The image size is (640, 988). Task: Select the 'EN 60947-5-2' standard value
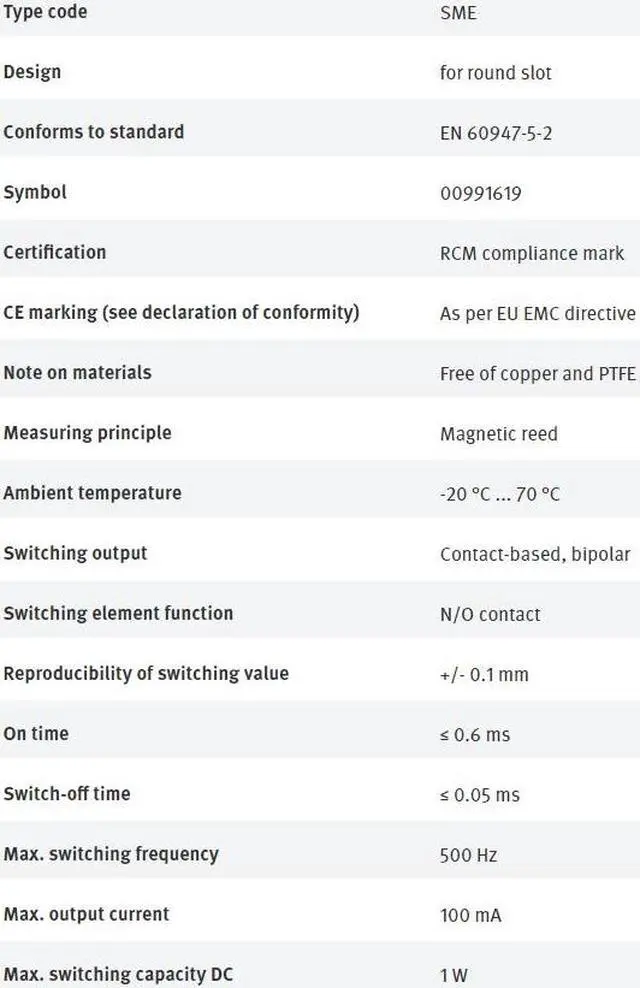pyautogui.click(x=495, y=133)
